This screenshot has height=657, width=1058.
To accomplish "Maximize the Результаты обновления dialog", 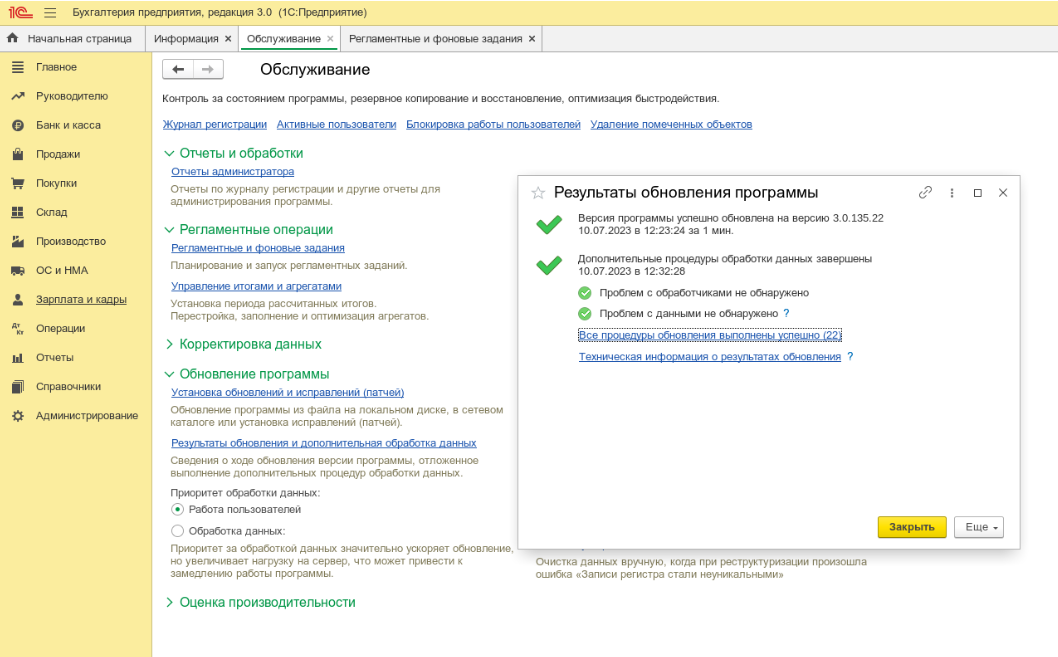I will (x=977, y=193).
